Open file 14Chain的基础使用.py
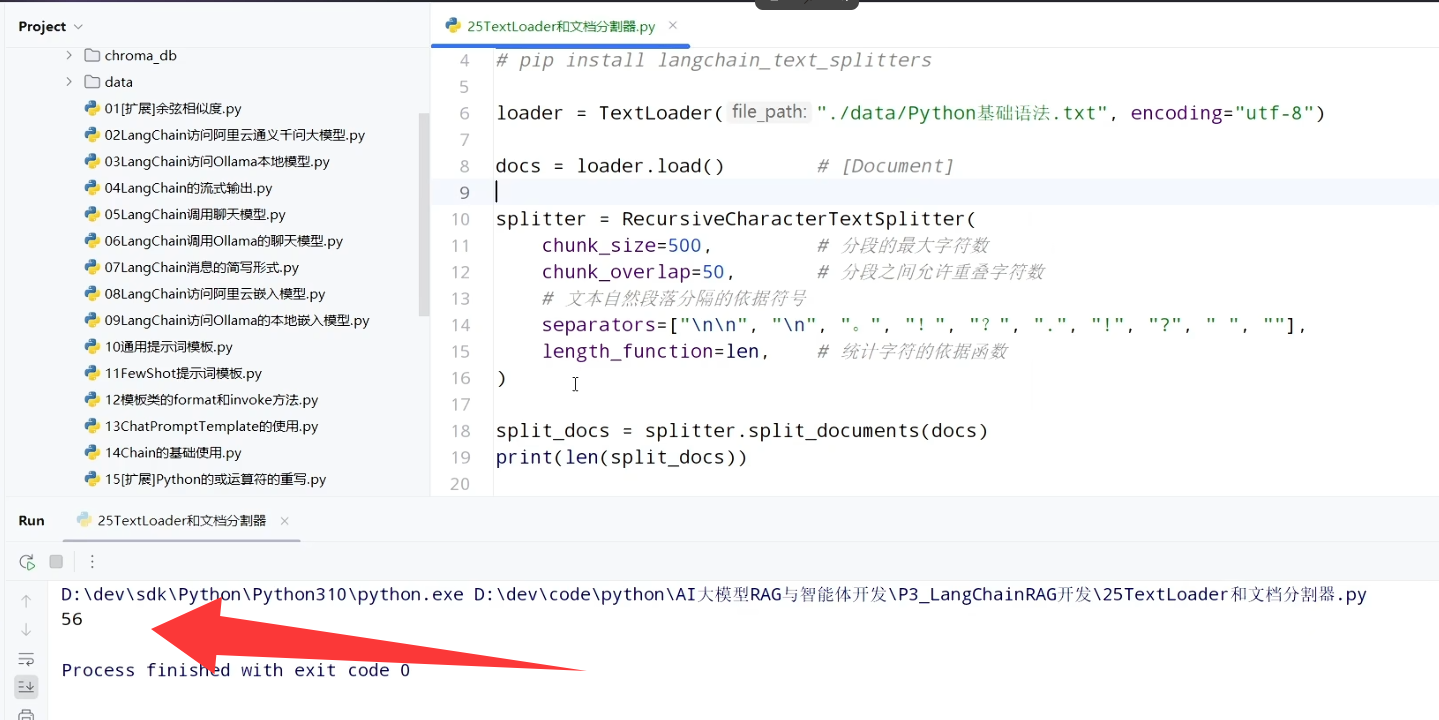This screenshot has width=1439, height=720. coord(163,453)
